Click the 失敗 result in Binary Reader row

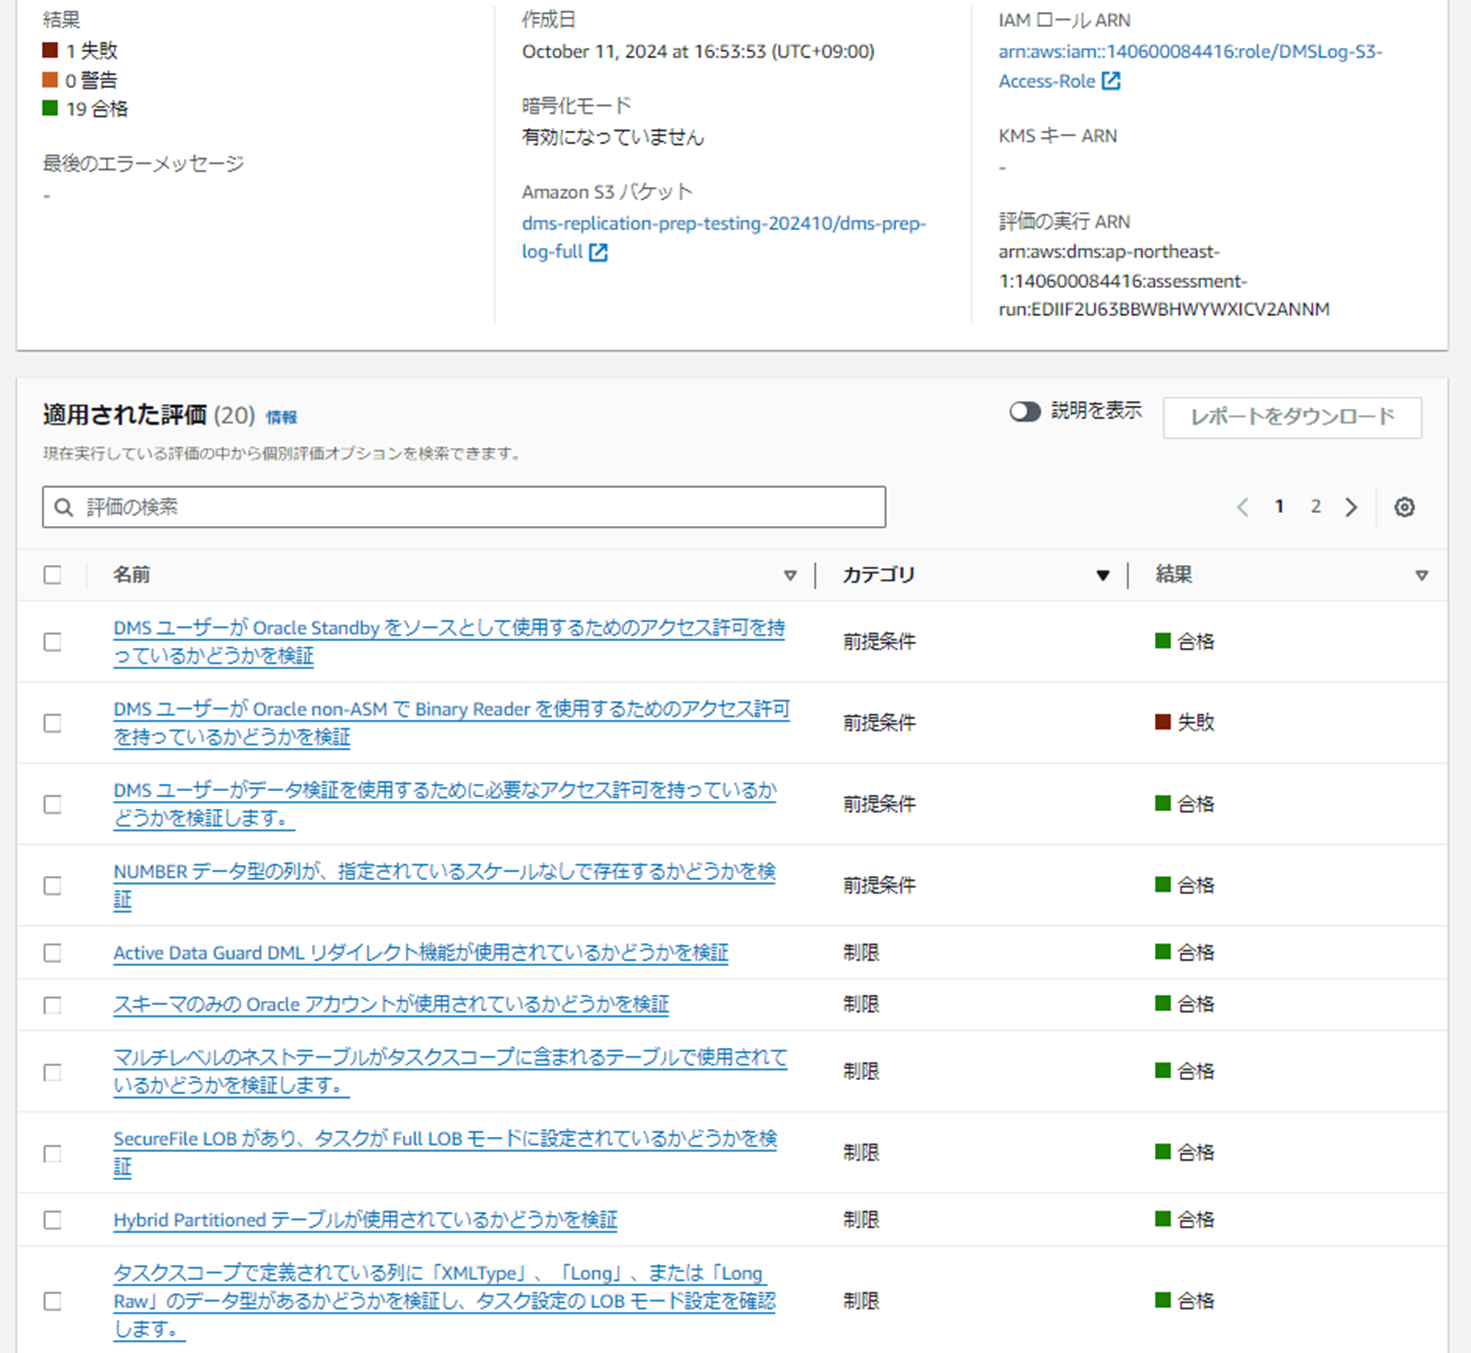click(1185, 722)
